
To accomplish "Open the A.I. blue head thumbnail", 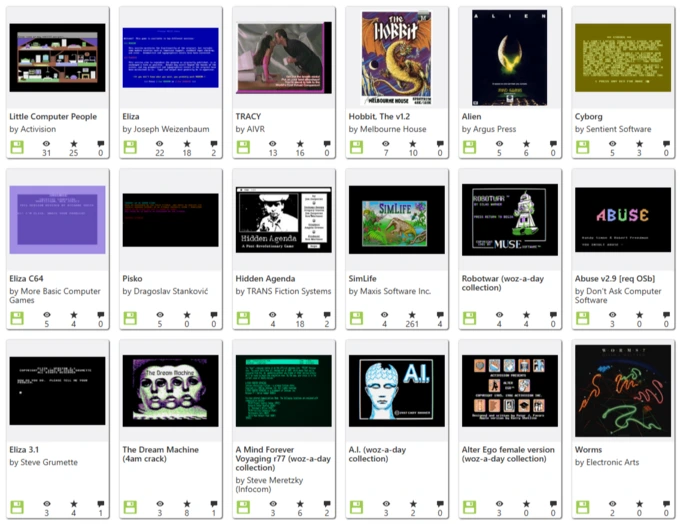I will point(396,391).
